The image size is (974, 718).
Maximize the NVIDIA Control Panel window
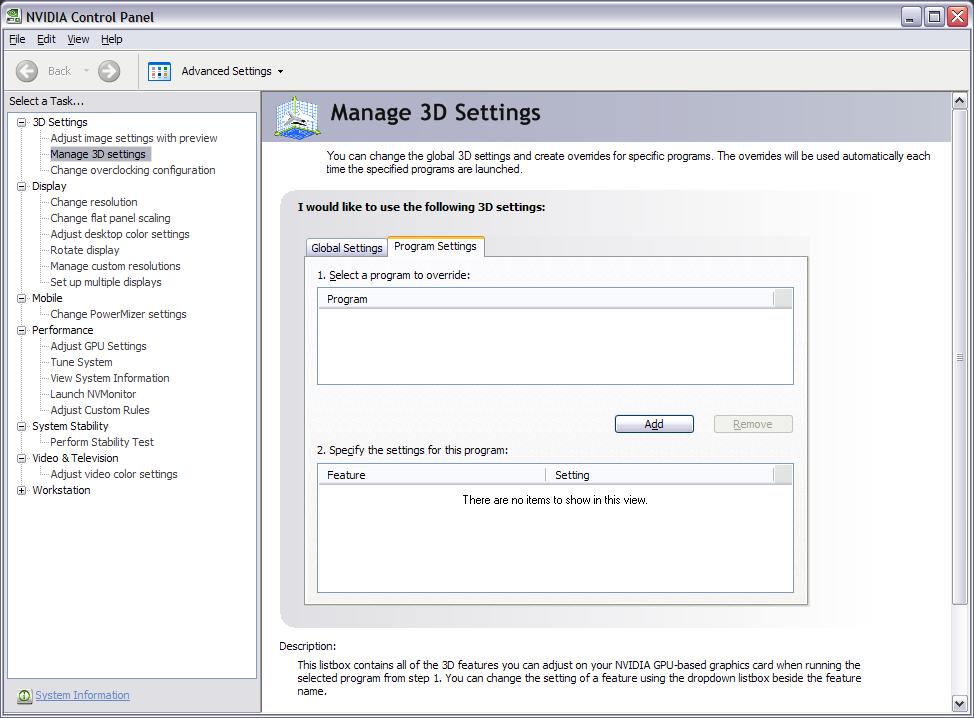pyautogui.click(x=934, y=17)
